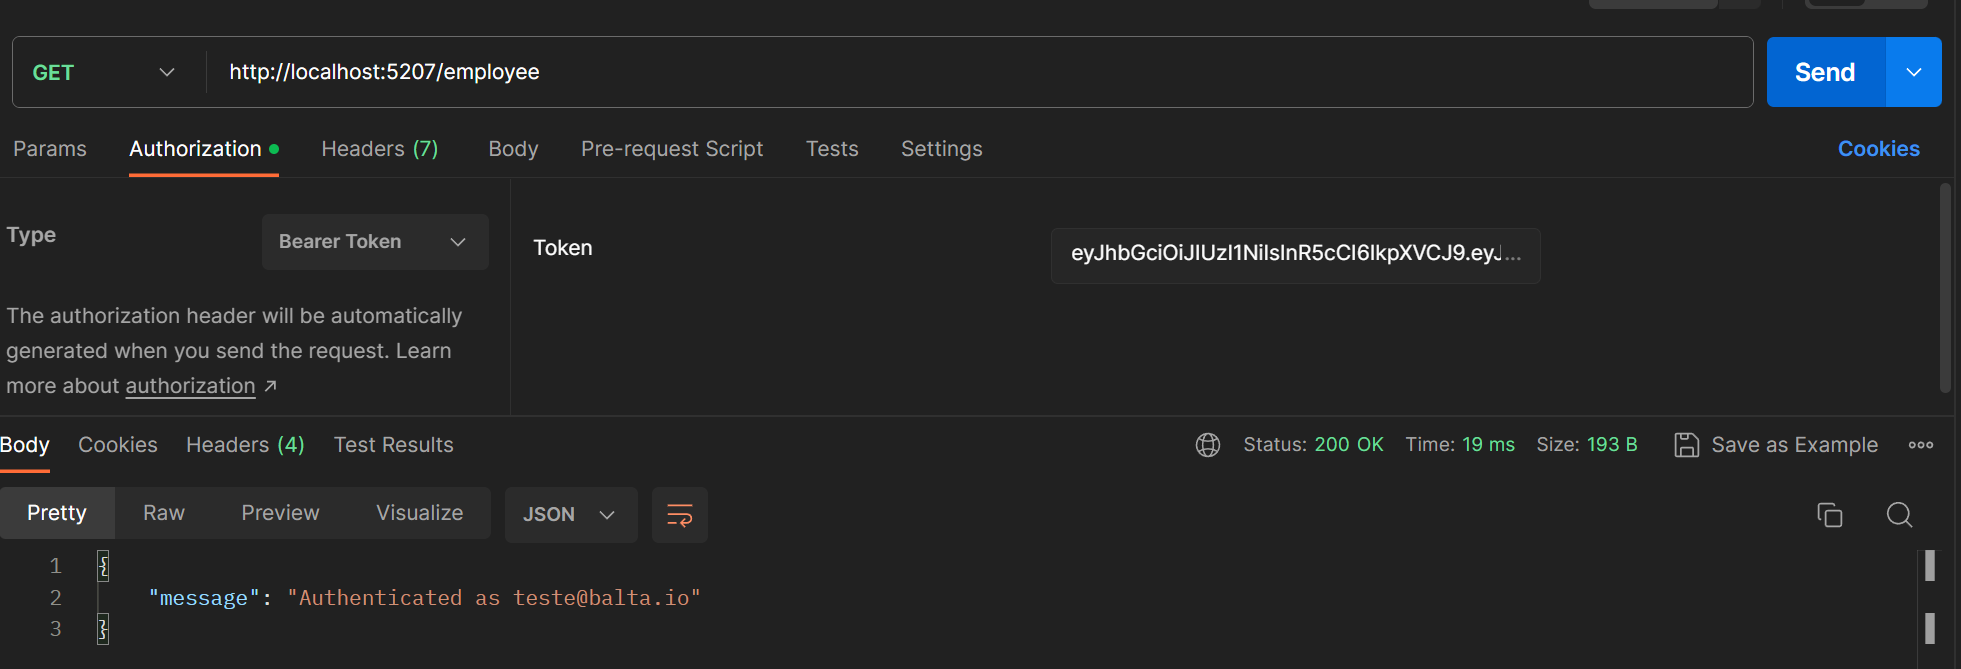Open the response Cookies tab
The height and width of the screenshot is (669, 1961).
[118, 445]
